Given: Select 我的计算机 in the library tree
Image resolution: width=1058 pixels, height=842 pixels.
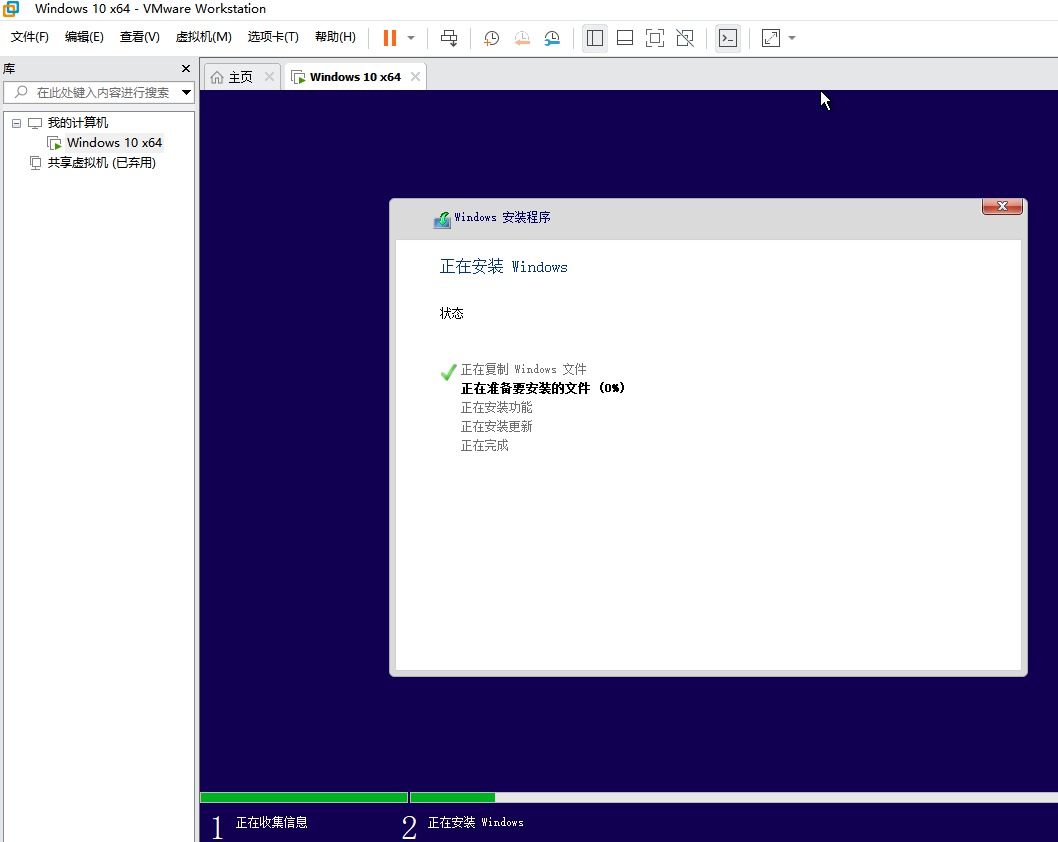Looking at the screenshot, I should (78, 123).
